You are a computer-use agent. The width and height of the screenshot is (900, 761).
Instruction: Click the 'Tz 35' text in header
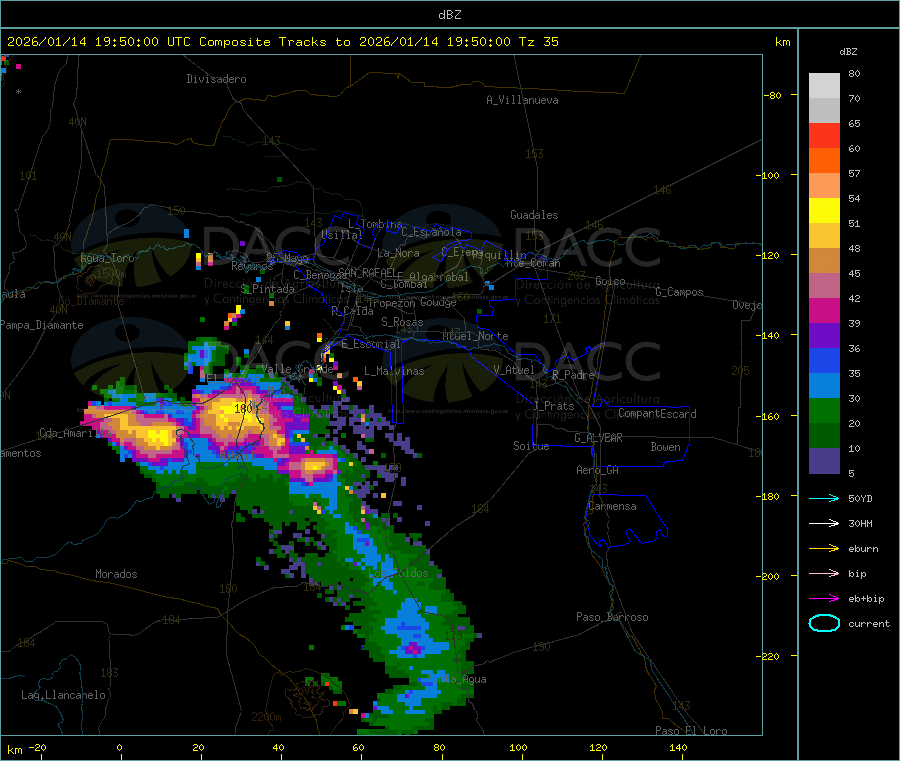538,42
